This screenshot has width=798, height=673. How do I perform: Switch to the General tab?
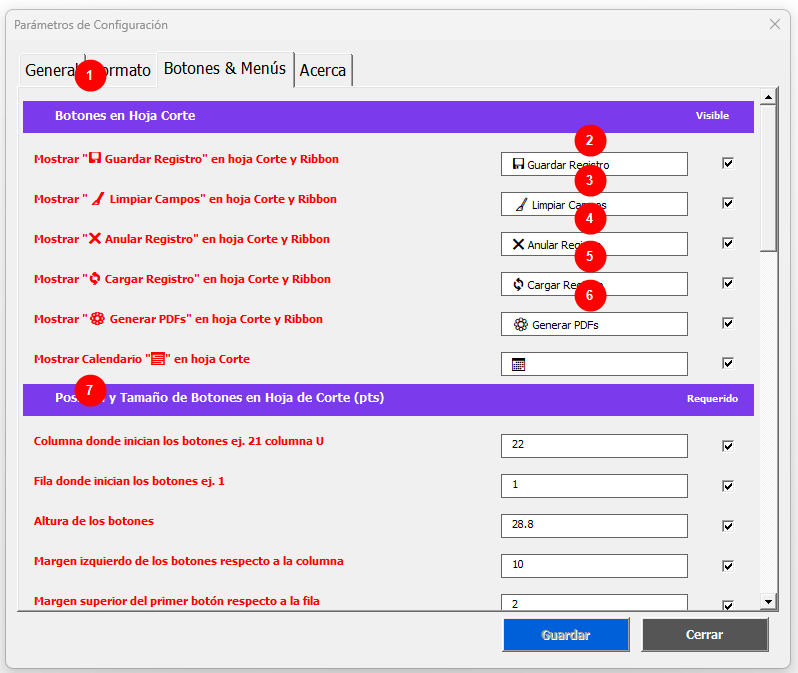click(51, 70)
